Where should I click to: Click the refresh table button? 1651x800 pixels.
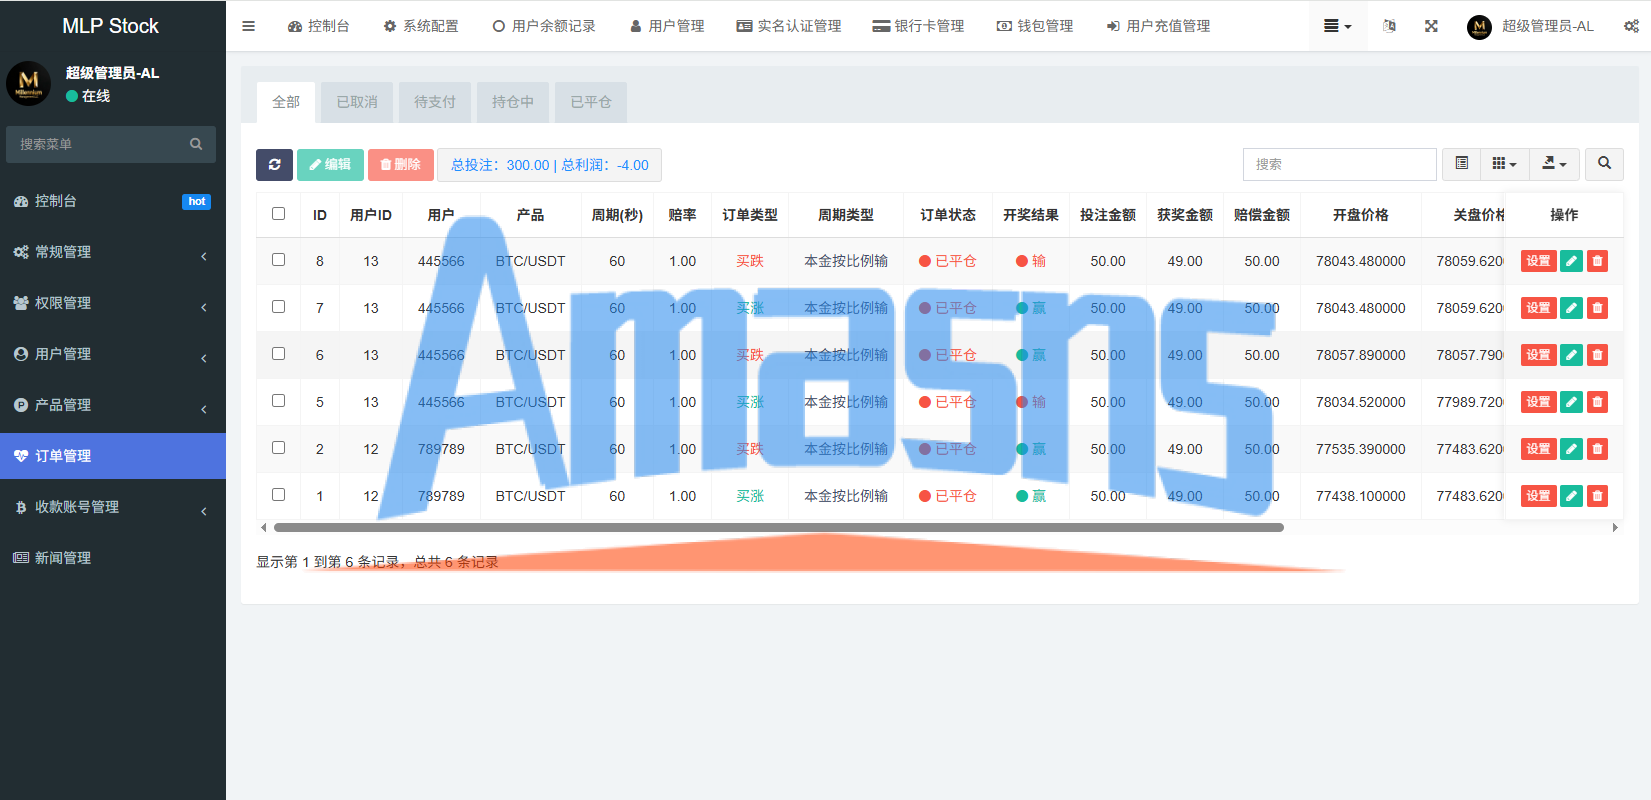pos(274,165)
